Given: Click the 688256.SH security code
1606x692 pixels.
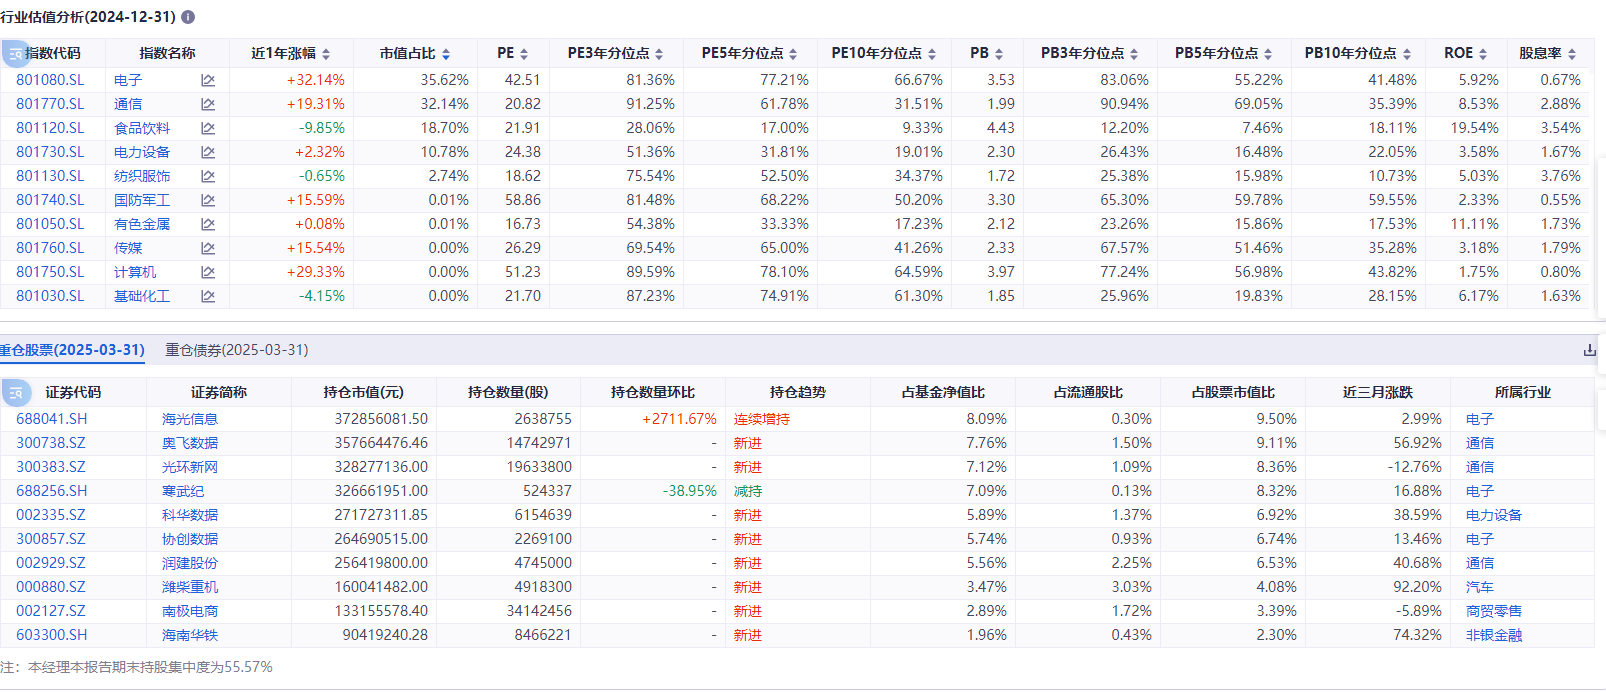Looking at the screenshot, I should [52, 491].
